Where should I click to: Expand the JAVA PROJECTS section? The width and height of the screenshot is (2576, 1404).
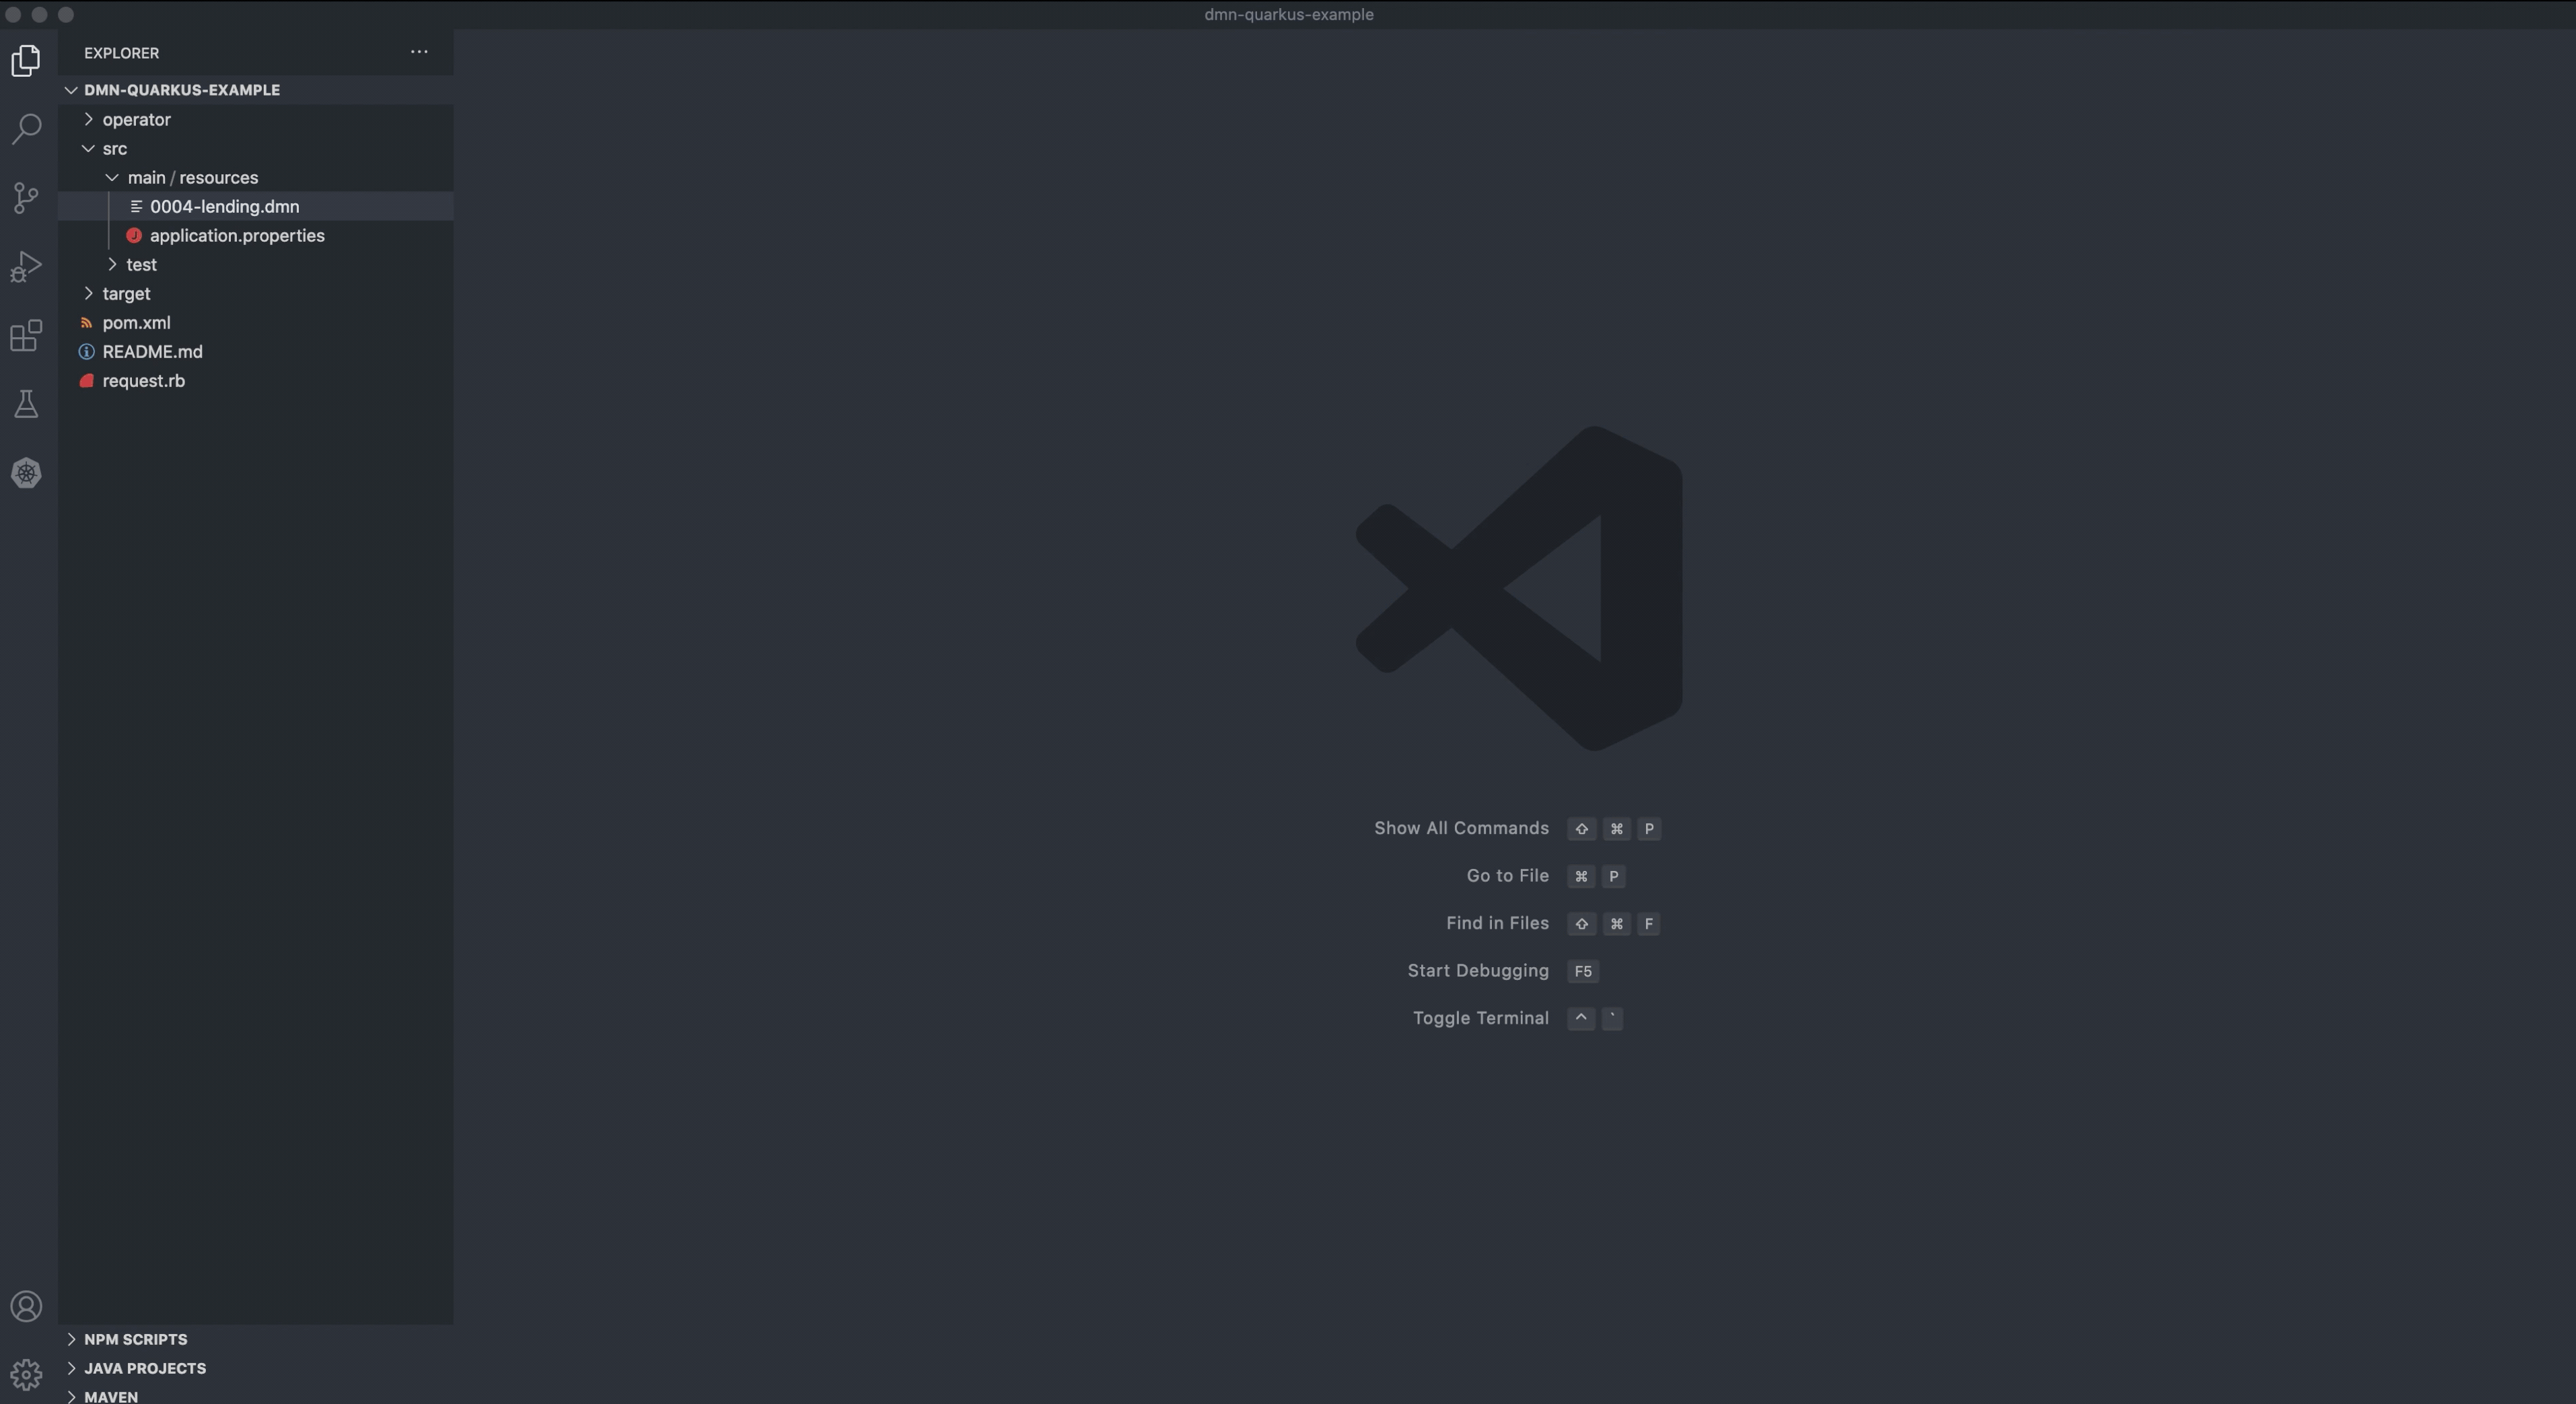144,1368
